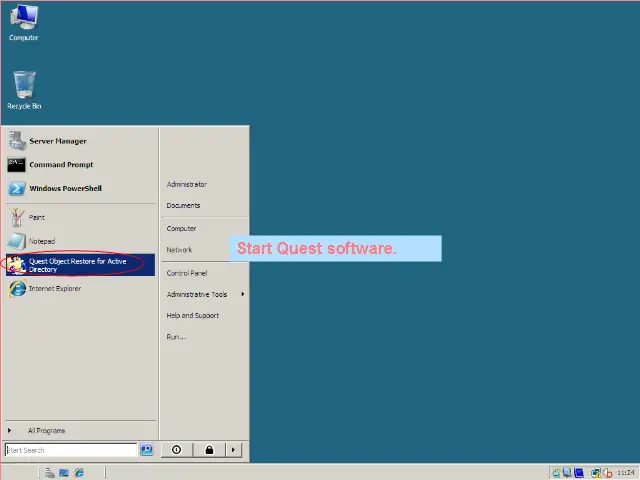Open Command Prompt shortcut
This screenshot has height=480, width=640.
pos(60,165)
